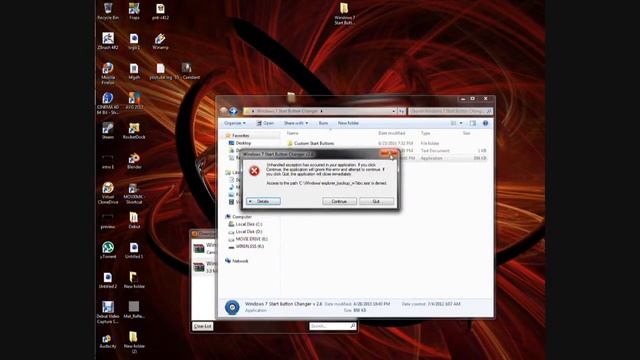This screenshot has width=640, height=360.
Task: Open Local Disk (D:) in navigation pane
Action: point(249,231)
